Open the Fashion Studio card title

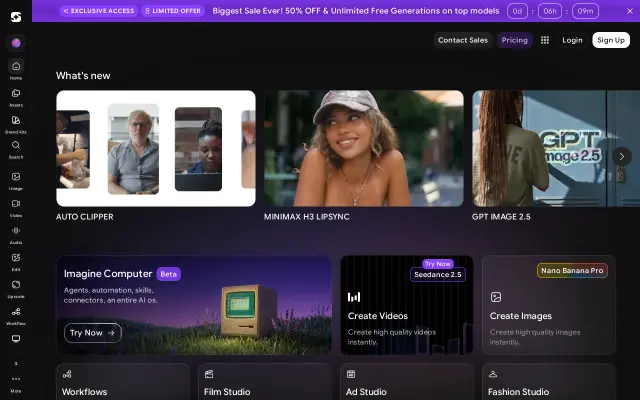[x=518, y=392]
